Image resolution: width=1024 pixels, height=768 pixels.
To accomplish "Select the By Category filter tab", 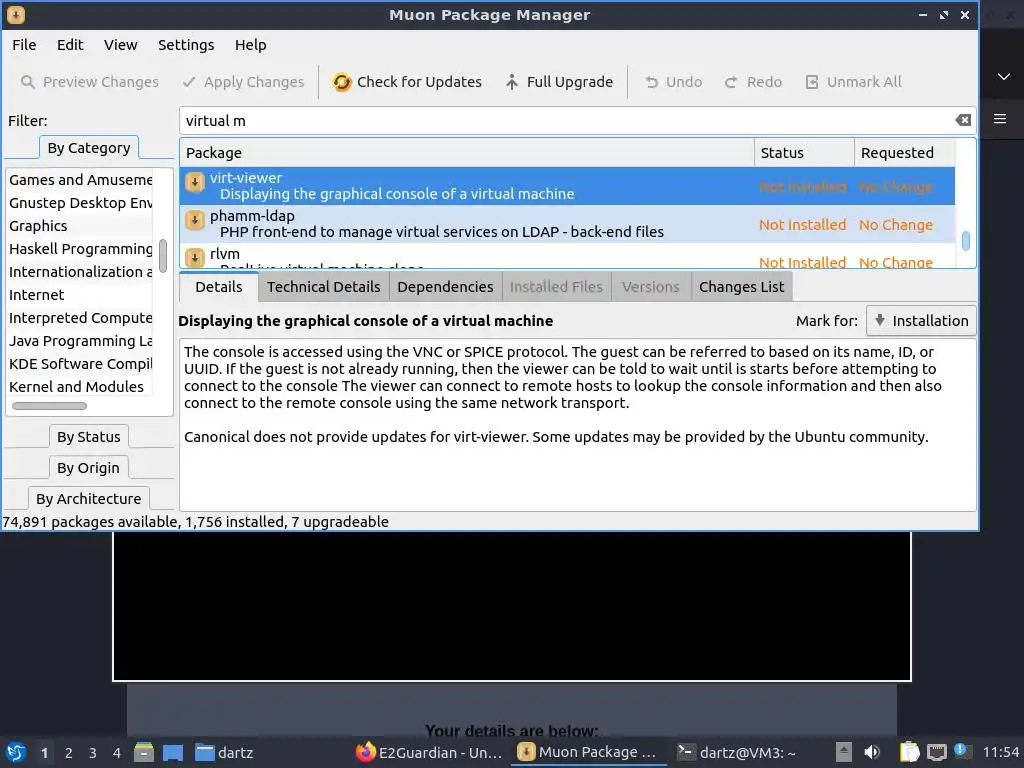I will [x=89, y=148].
